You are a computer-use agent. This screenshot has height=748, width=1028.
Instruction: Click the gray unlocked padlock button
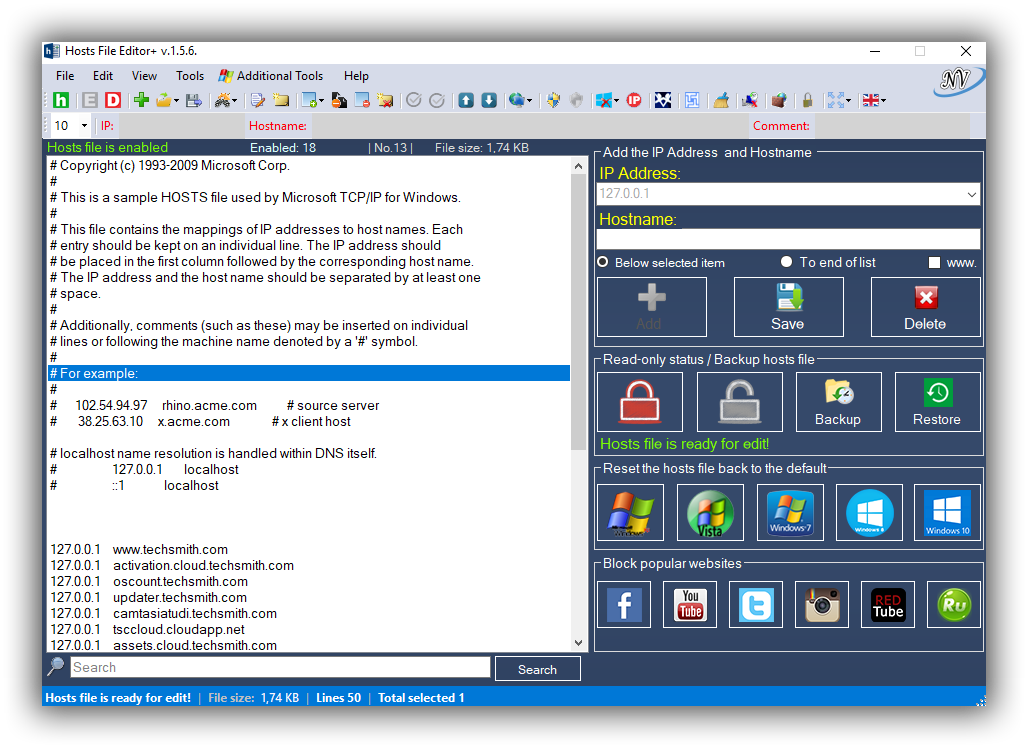coord(740,402)
